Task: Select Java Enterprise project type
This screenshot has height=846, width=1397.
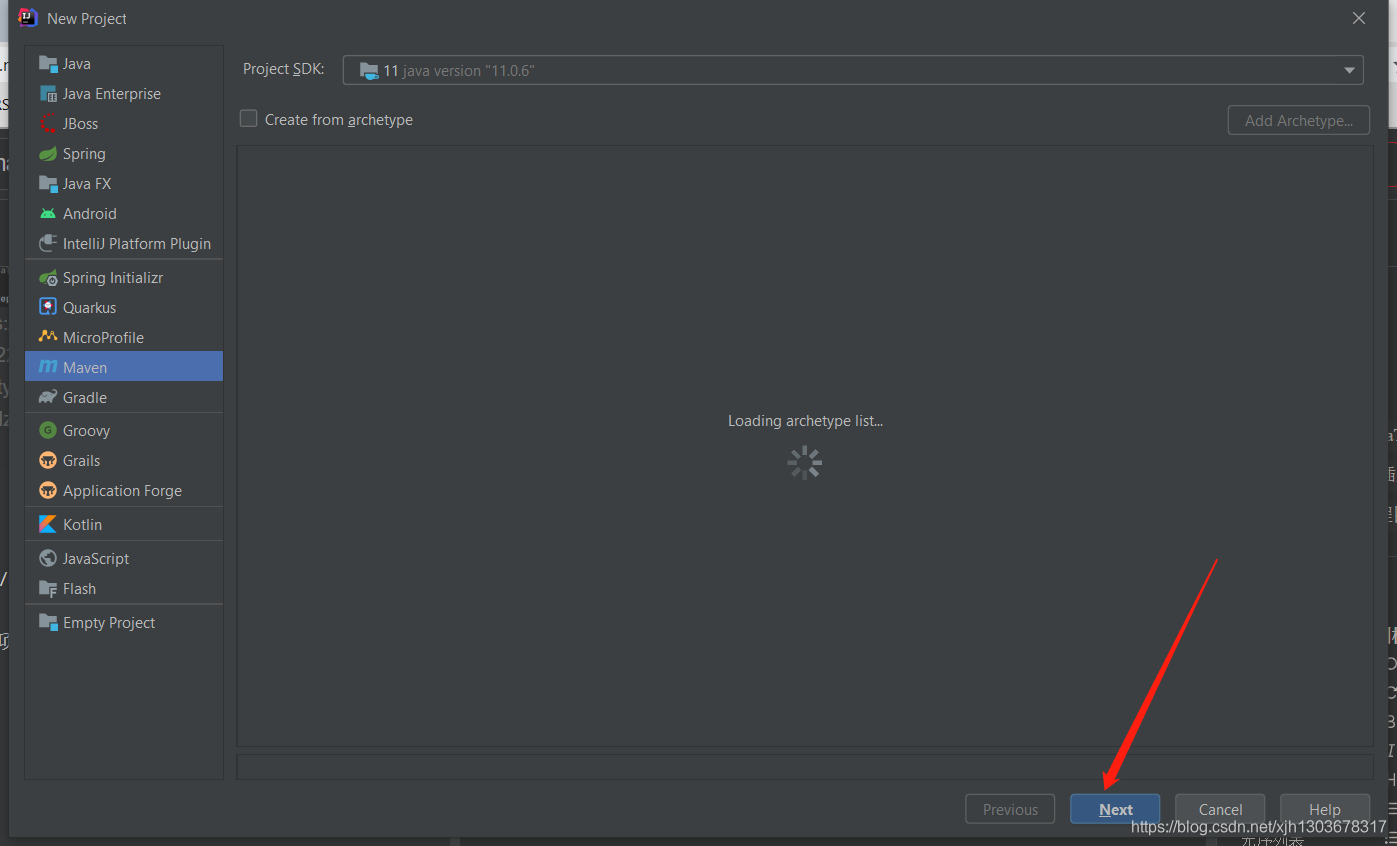Action: 112,94
